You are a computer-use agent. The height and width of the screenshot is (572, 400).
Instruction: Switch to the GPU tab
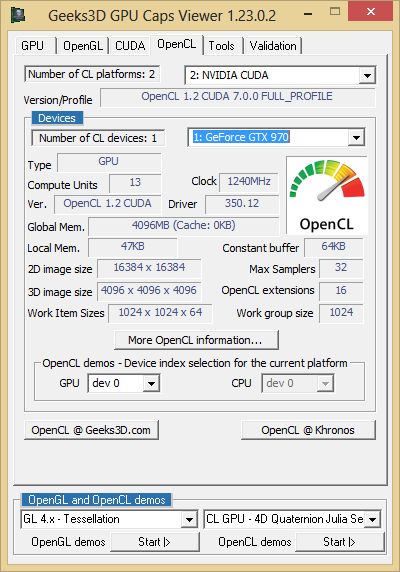point(32,46)
